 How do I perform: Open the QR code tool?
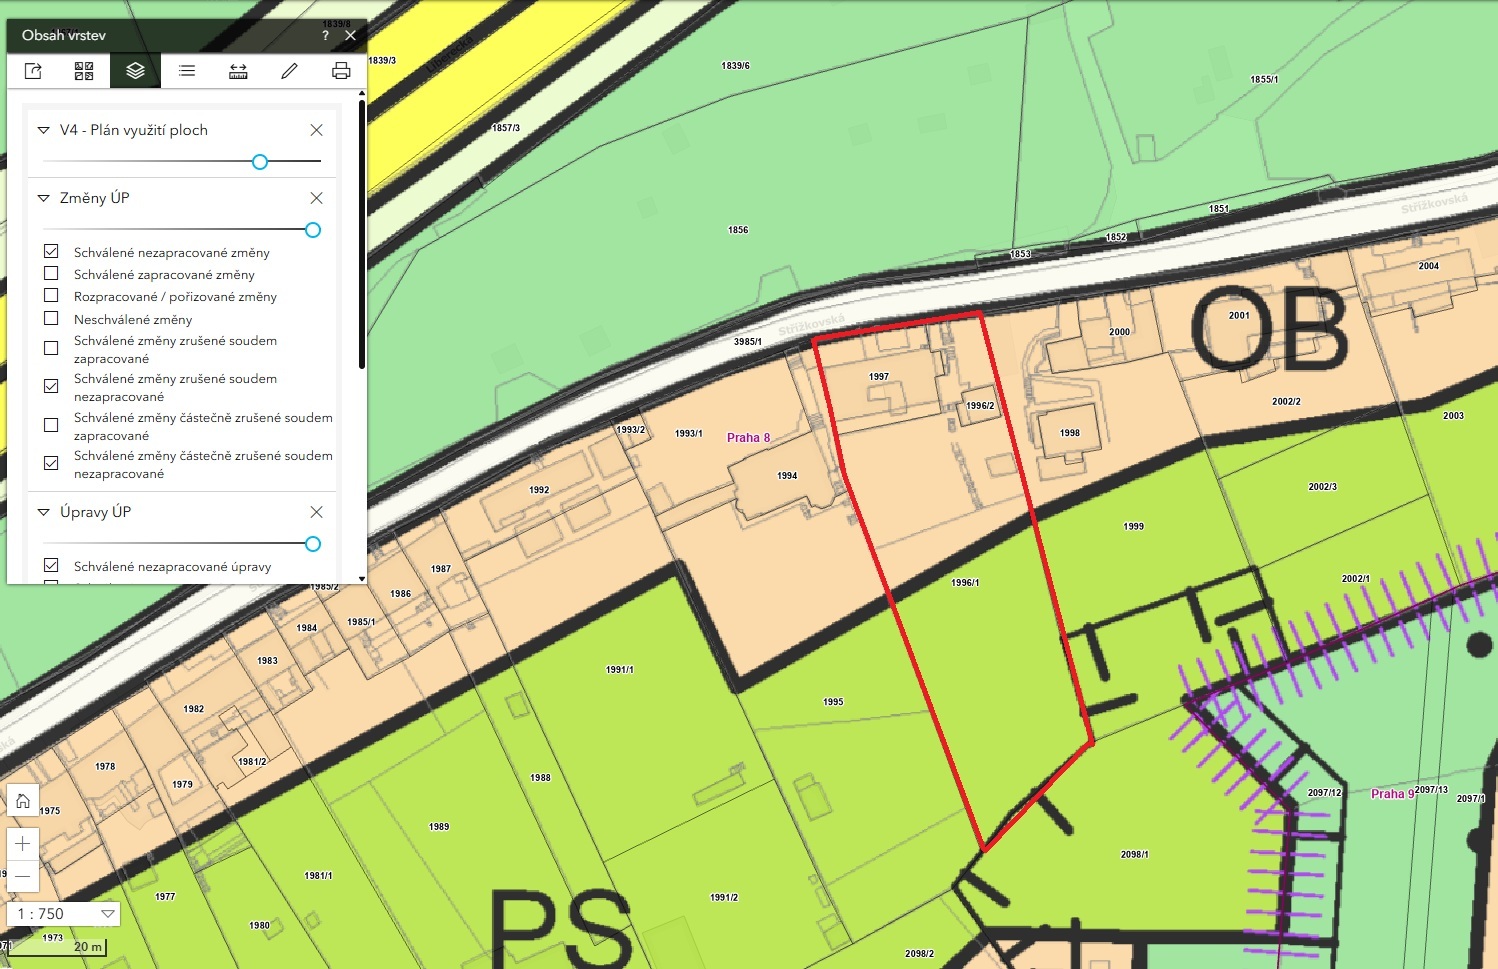pos(84,71)
